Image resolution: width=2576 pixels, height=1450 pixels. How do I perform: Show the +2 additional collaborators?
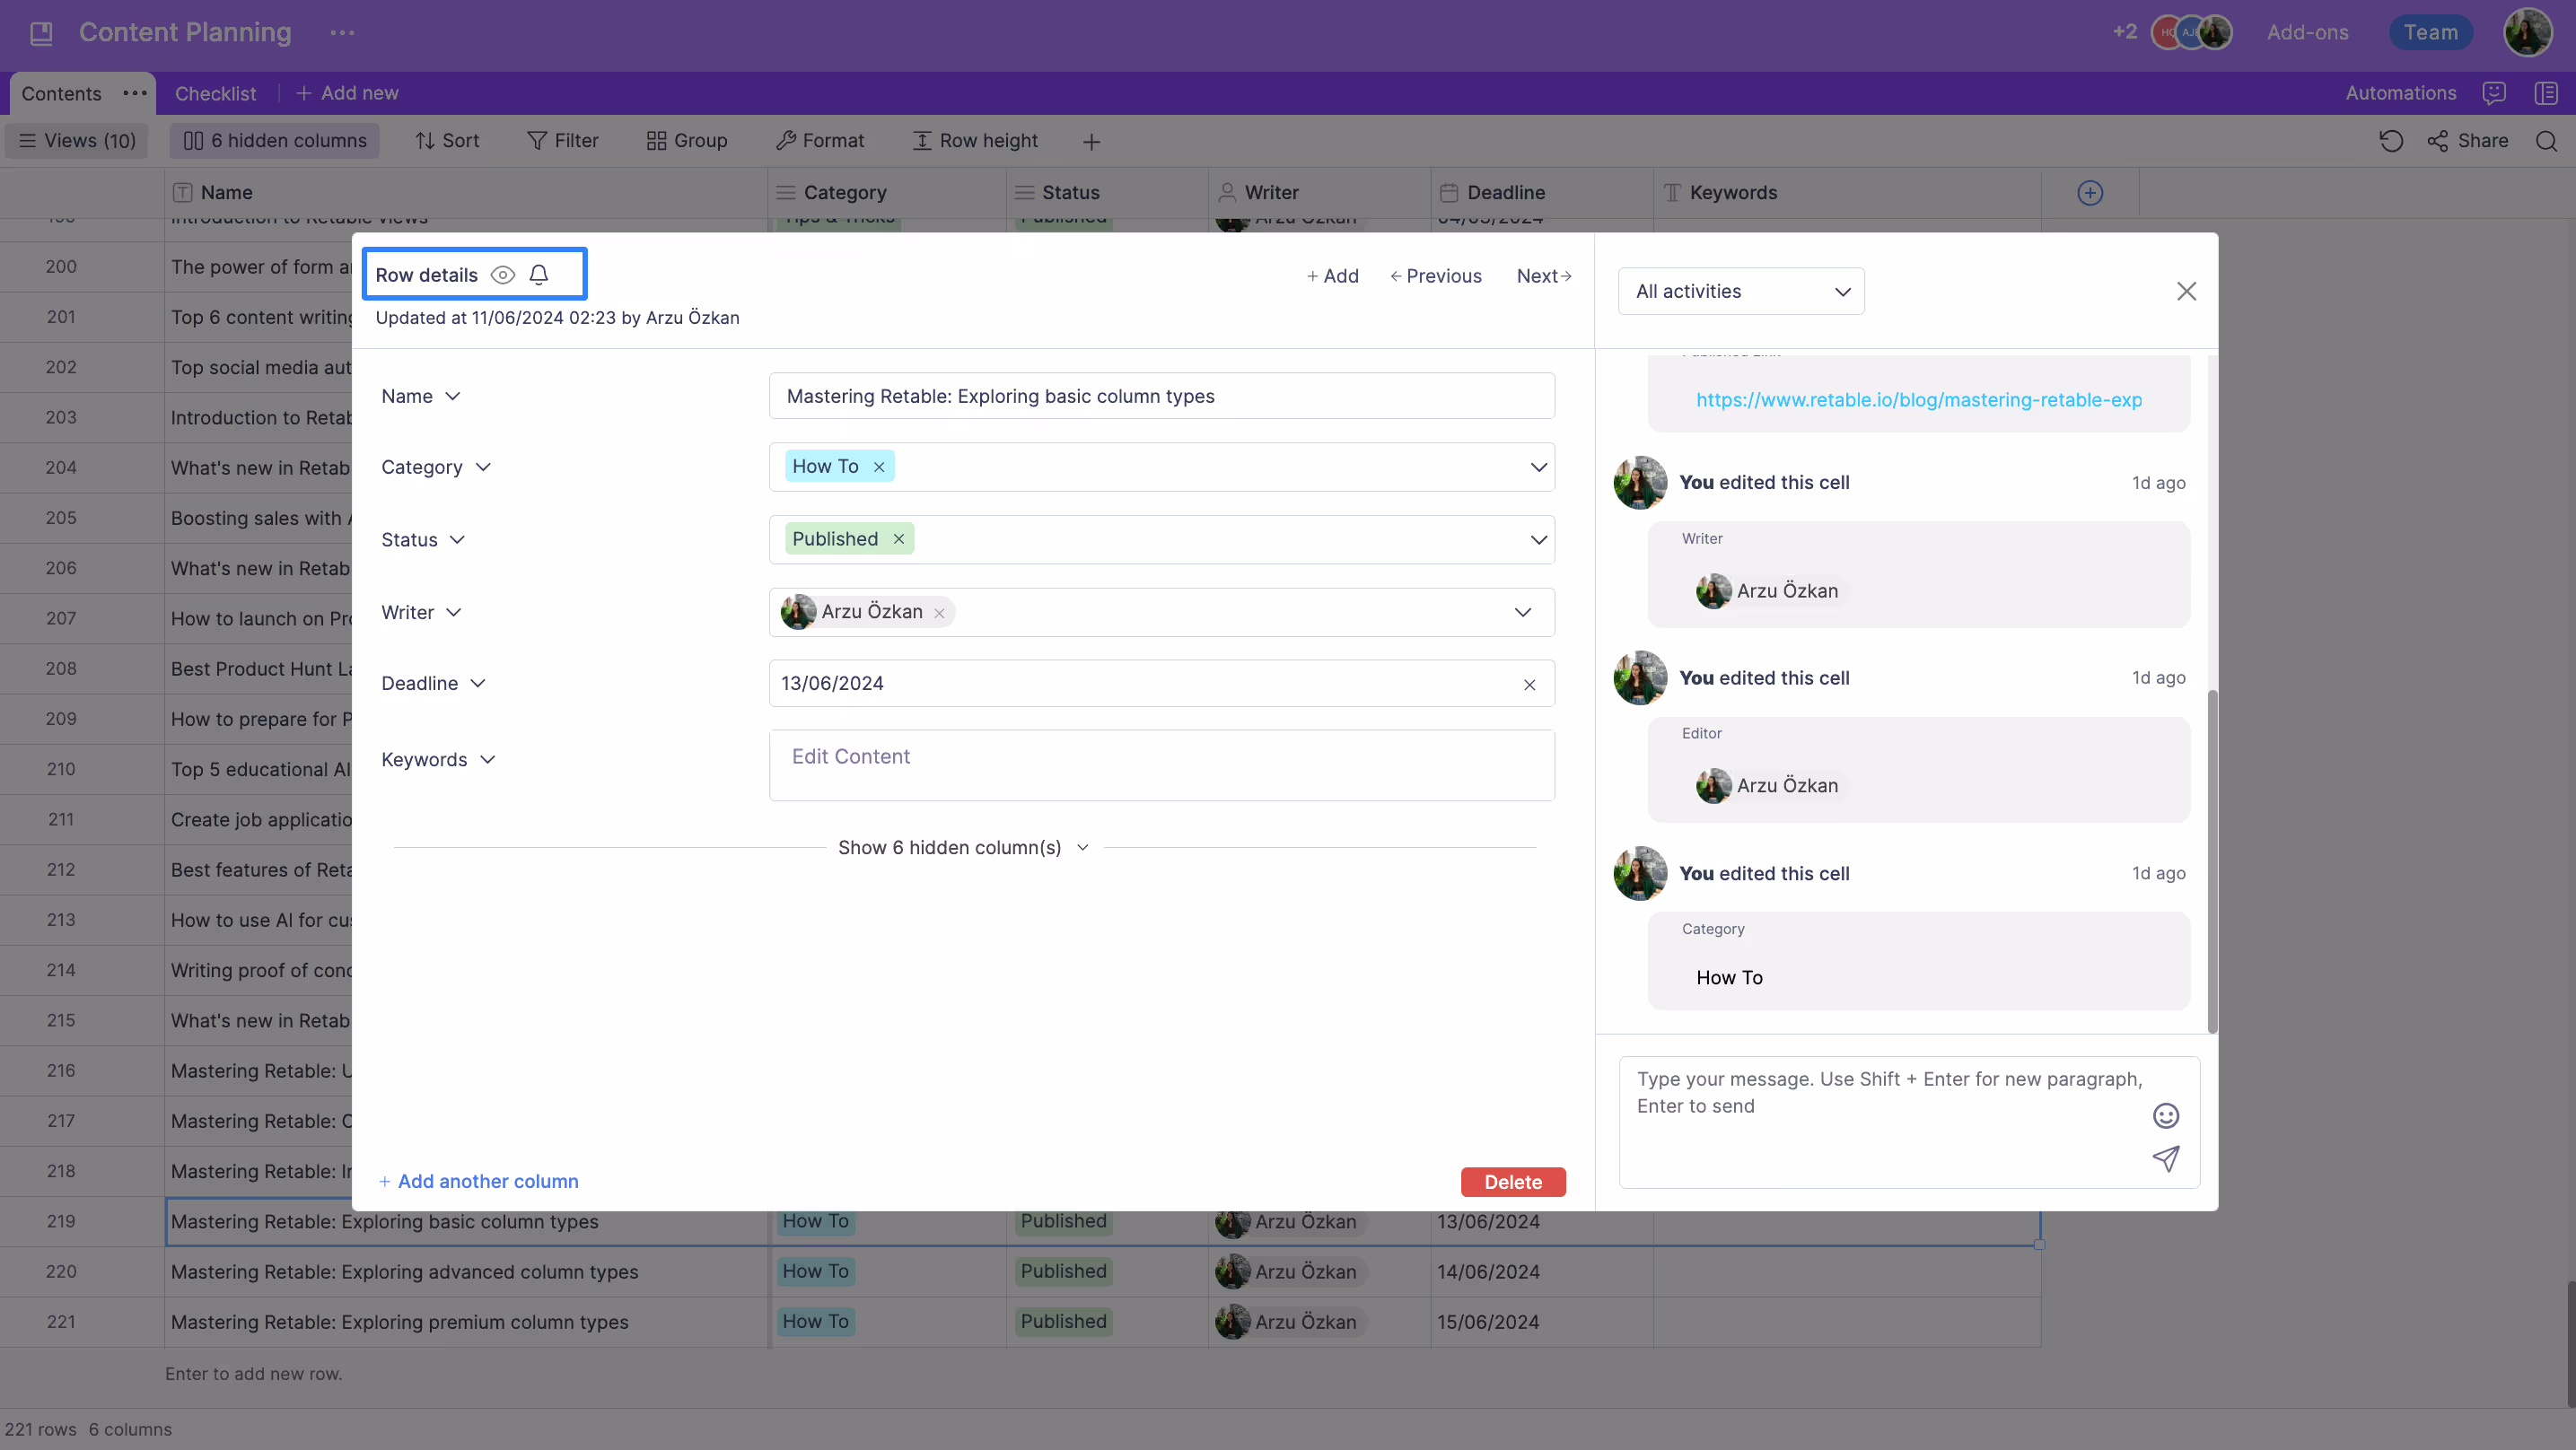pyautogui.click(x=2125, y=32)
